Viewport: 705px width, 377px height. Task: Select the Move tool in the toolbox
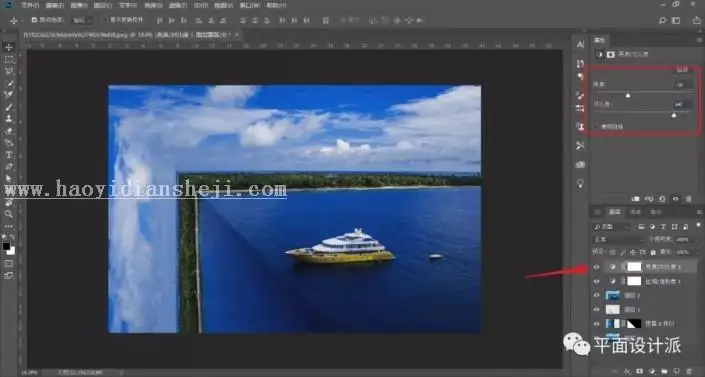pos(9,47)
